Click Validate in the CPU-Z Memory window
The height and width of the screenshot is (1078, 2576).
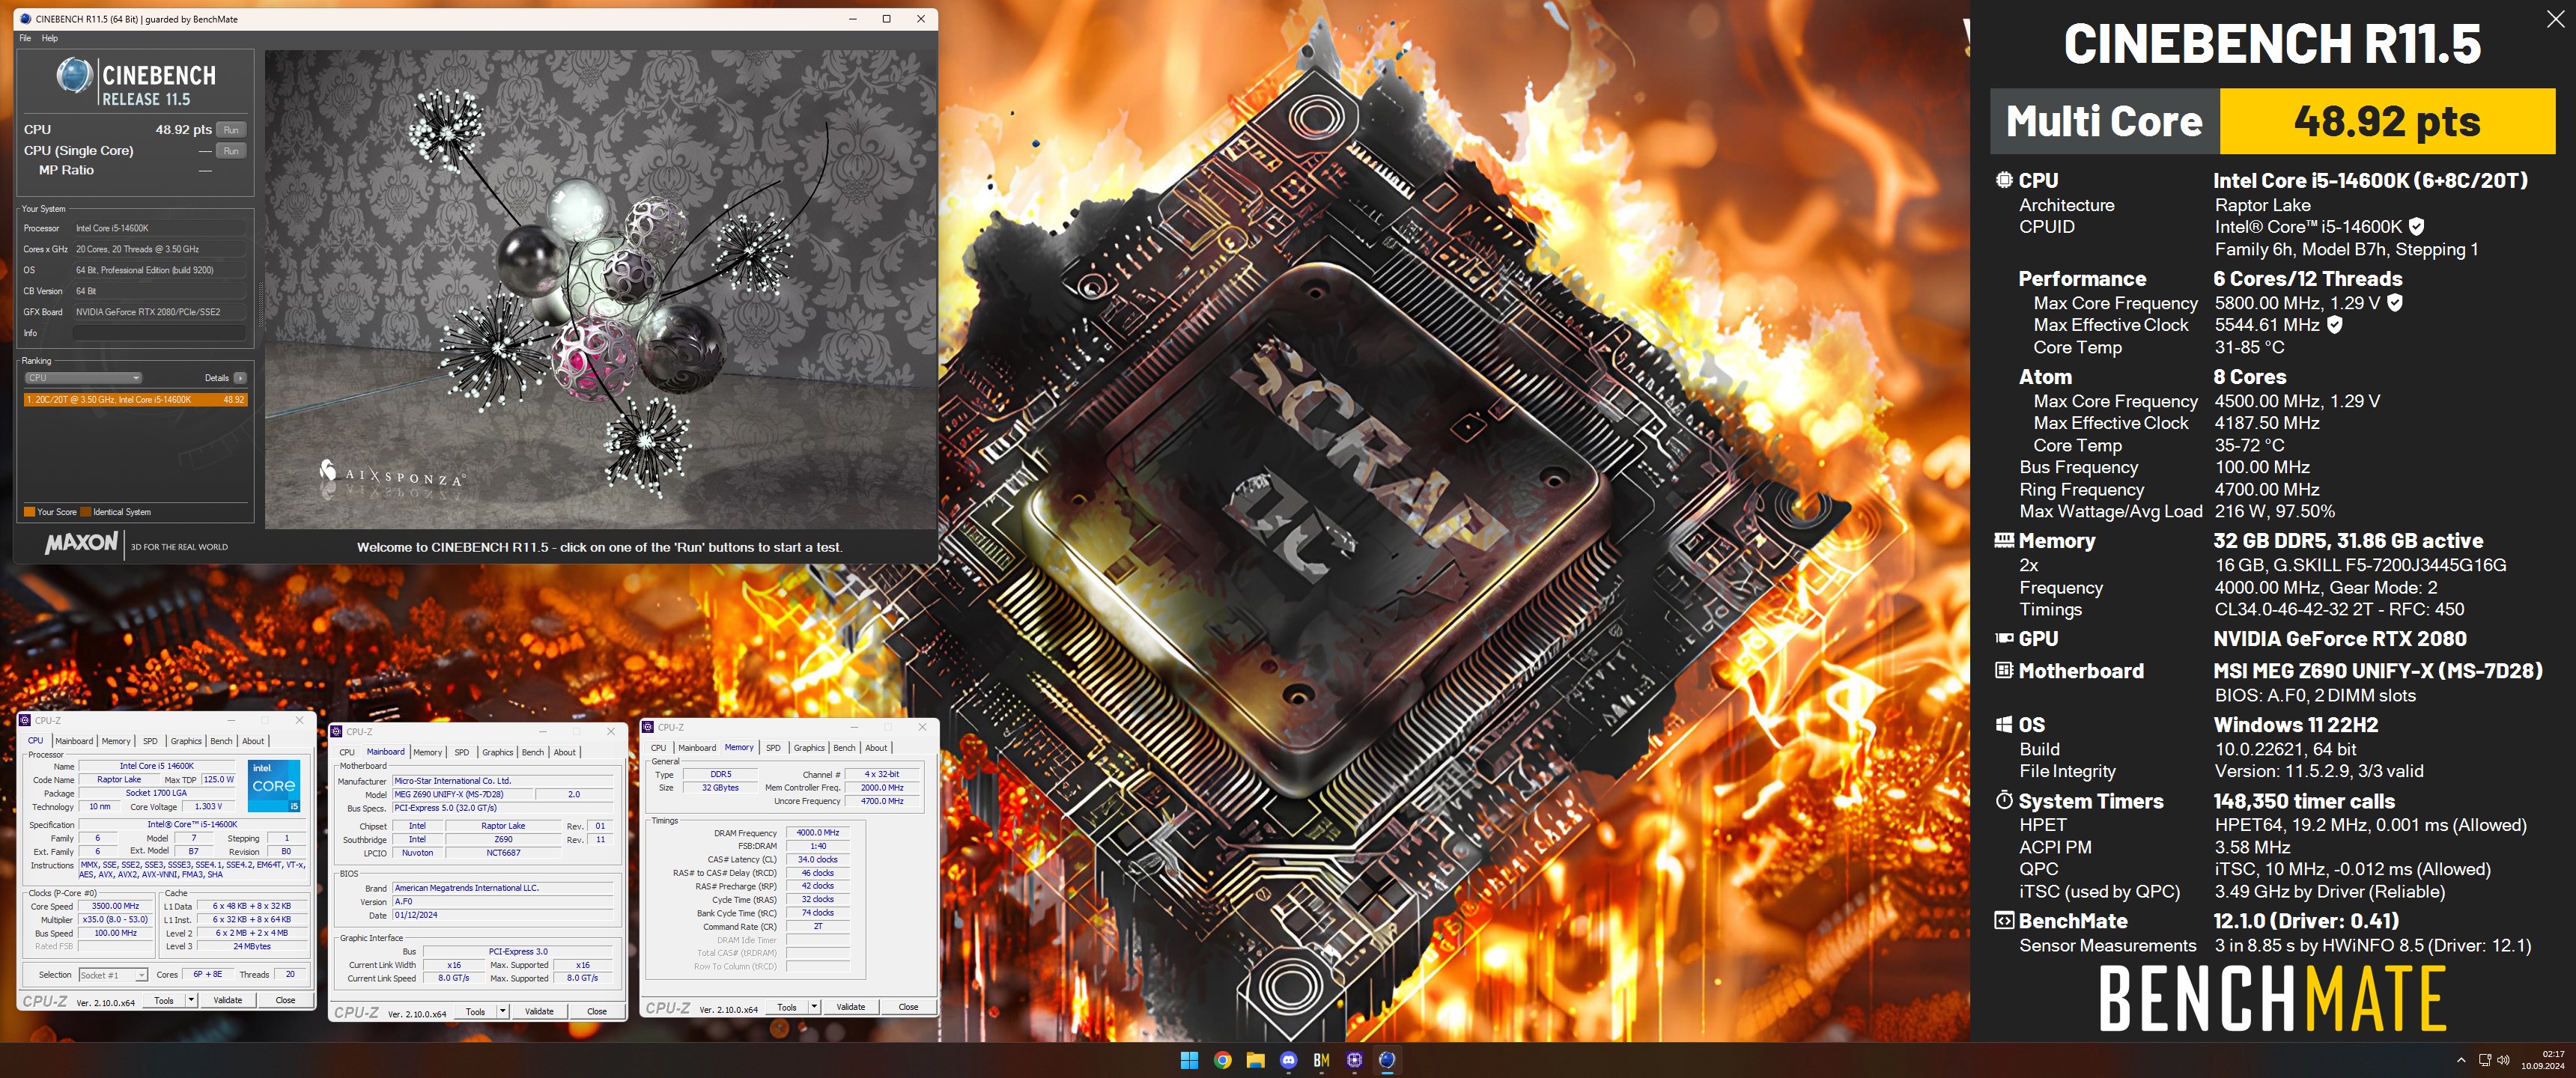pyautogui.click(x=851, y=1007)
